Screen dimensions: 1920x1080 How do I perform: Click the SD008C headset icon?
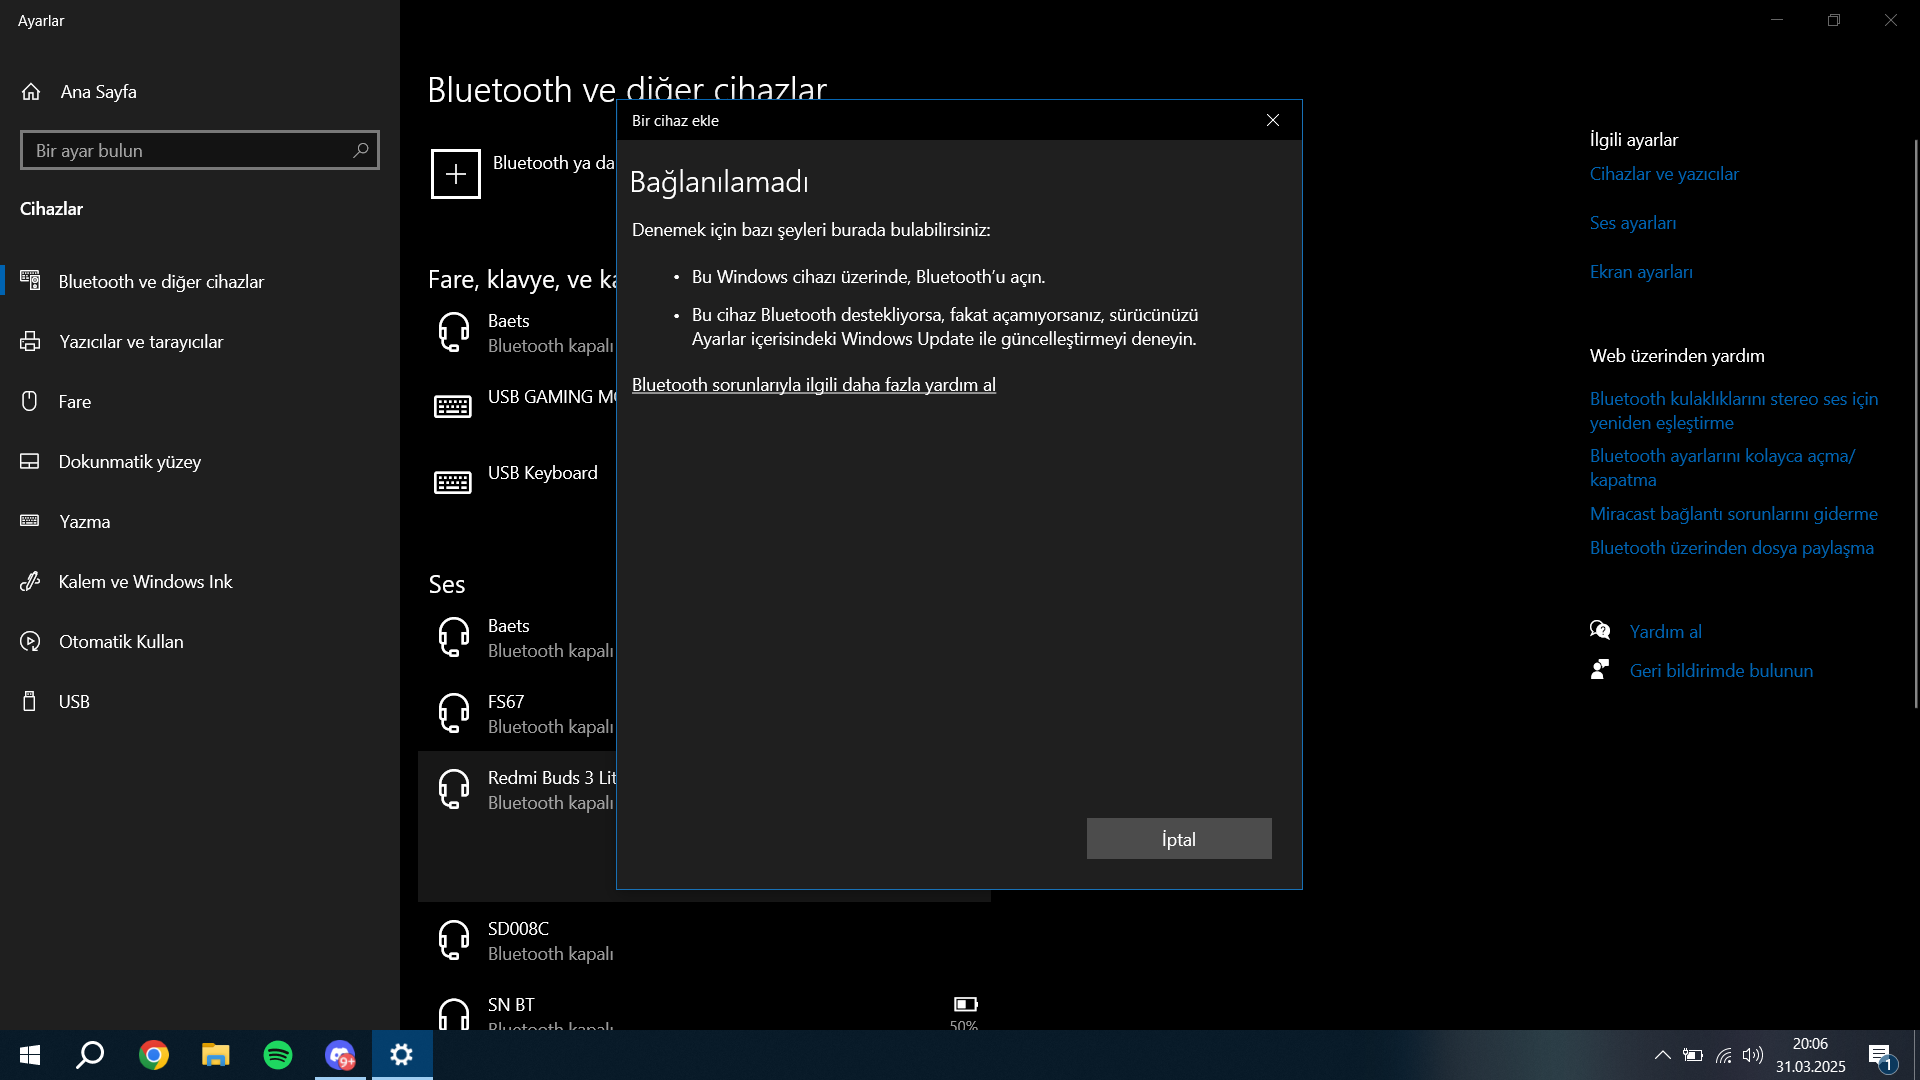tap(453, 941)
